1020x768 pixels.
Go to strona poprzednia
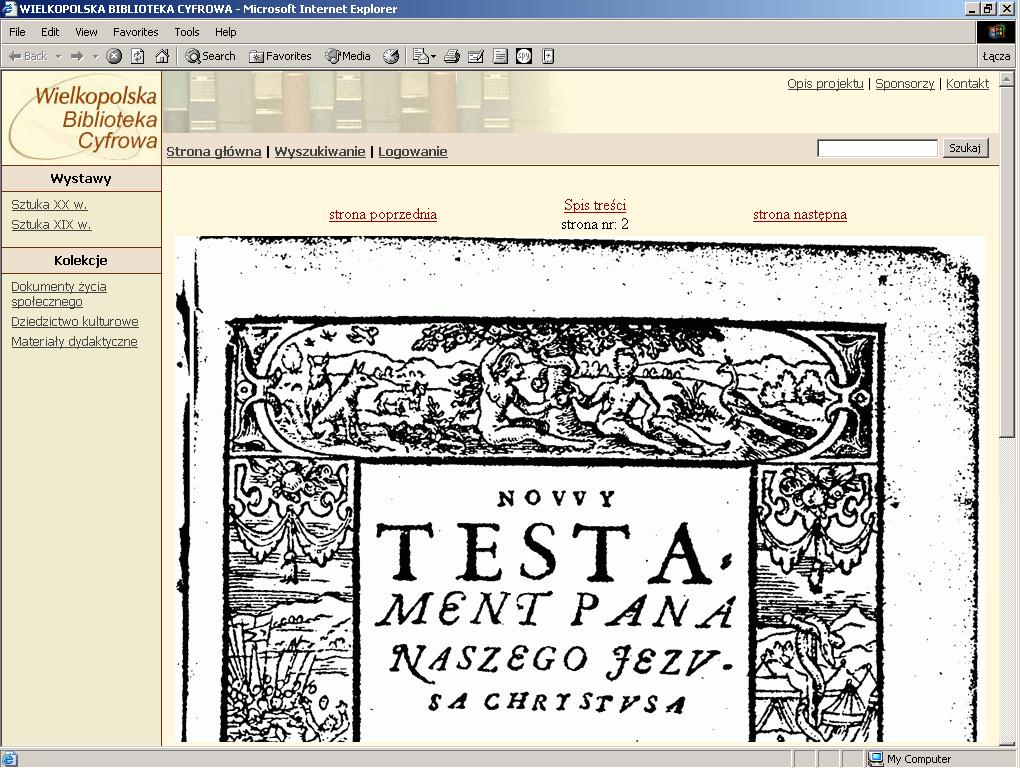[382, 215]
